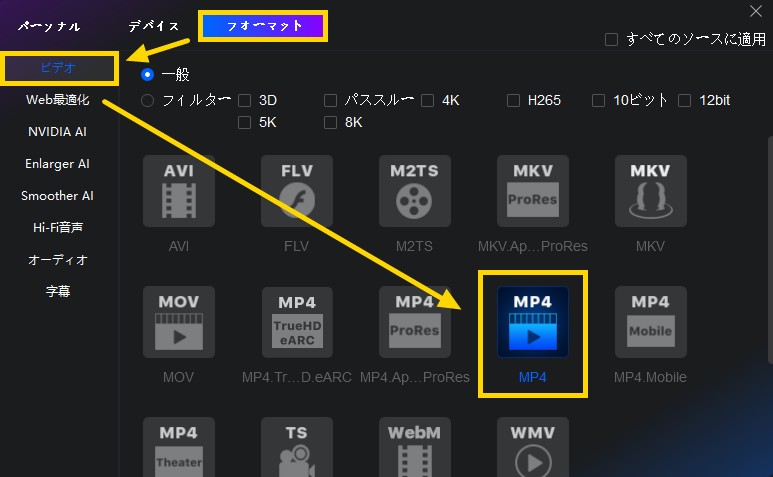Select the AVI format icon
Screen dimensions: 773x477
click(178, 191)
